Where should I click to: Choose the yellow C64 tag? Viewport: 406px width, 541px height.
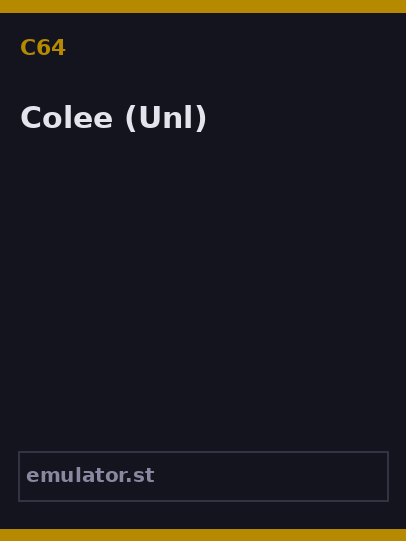(43, 48)
